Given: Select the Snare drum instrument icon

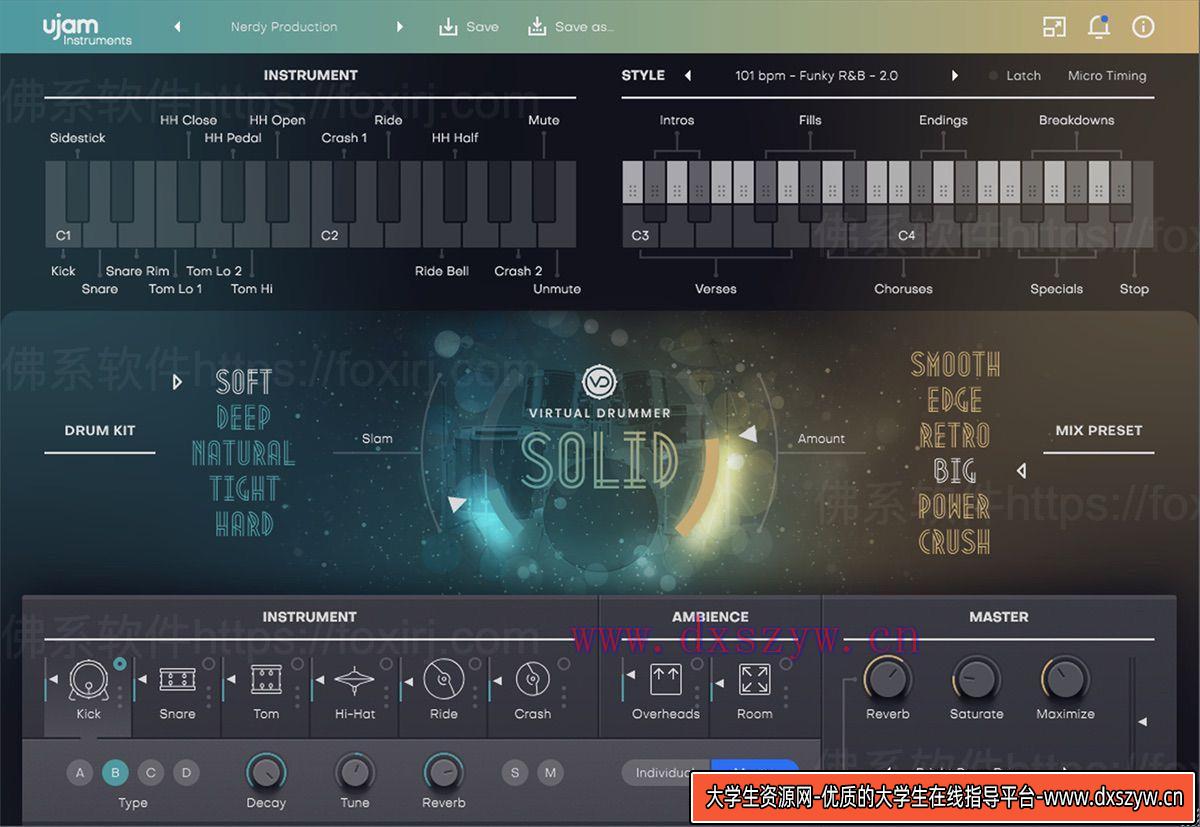Looking at the screenshot, I should (177, 680).
